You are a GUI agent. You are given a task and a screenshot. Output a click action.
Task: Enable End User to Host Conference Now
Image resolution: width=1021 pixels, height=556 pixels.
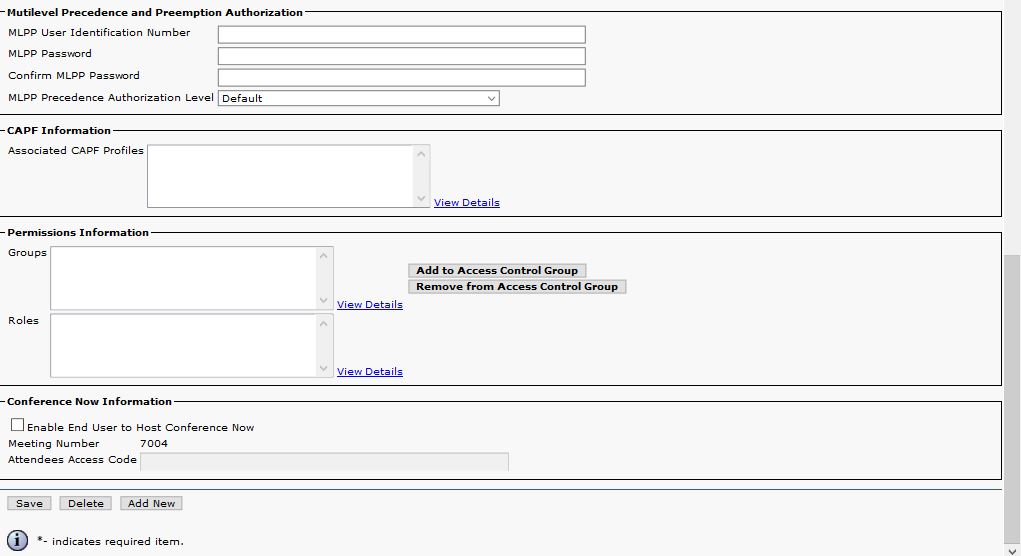point(17,425)
